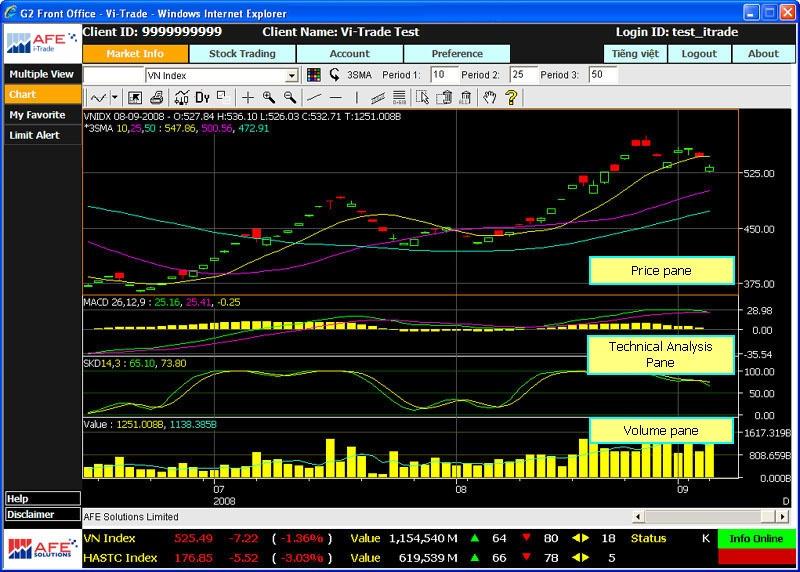Click the Status label in bottom bar
The image size is (800, 572).
tap(648, 538)
